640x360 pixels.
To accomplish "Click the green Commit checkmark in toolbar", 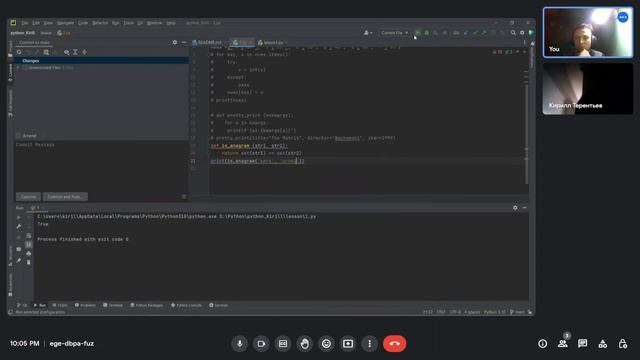I will pos(475,33).
